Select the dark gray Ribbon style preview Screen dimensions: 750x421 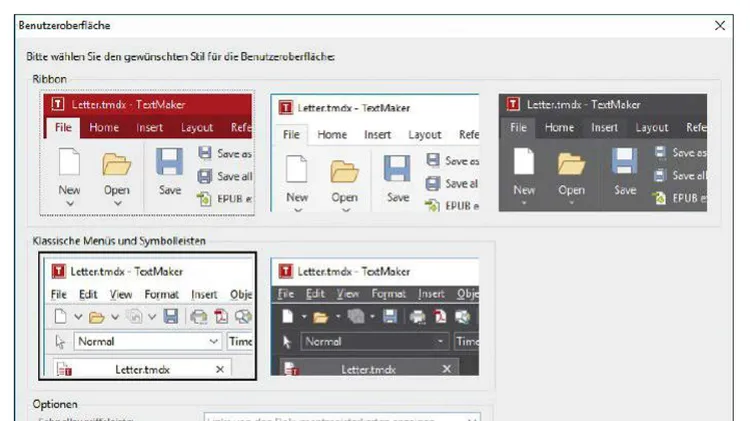[603, 153]
